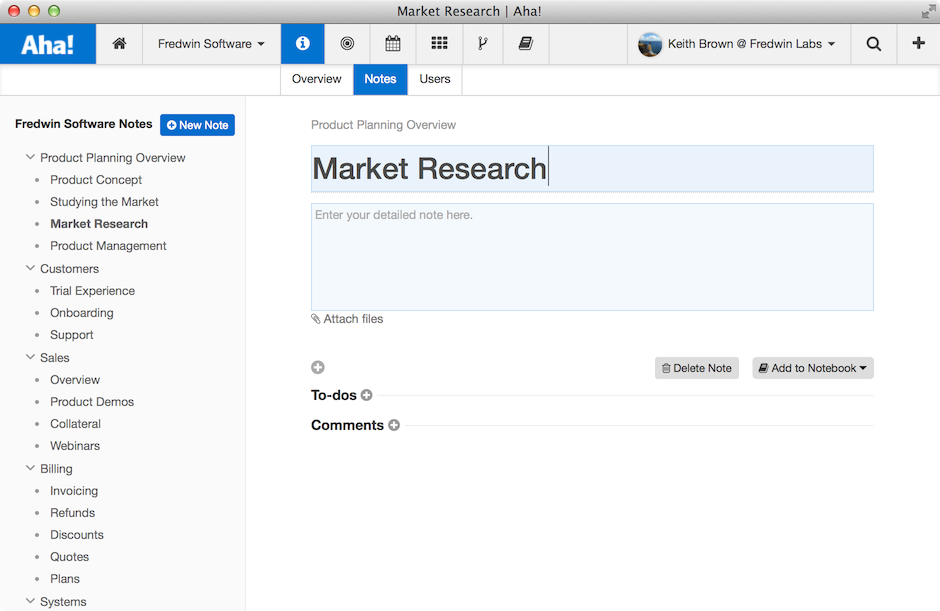The image size is (940, 611).
Task: Click the plus icon in the navigation bar
Action: click(918, 43)
